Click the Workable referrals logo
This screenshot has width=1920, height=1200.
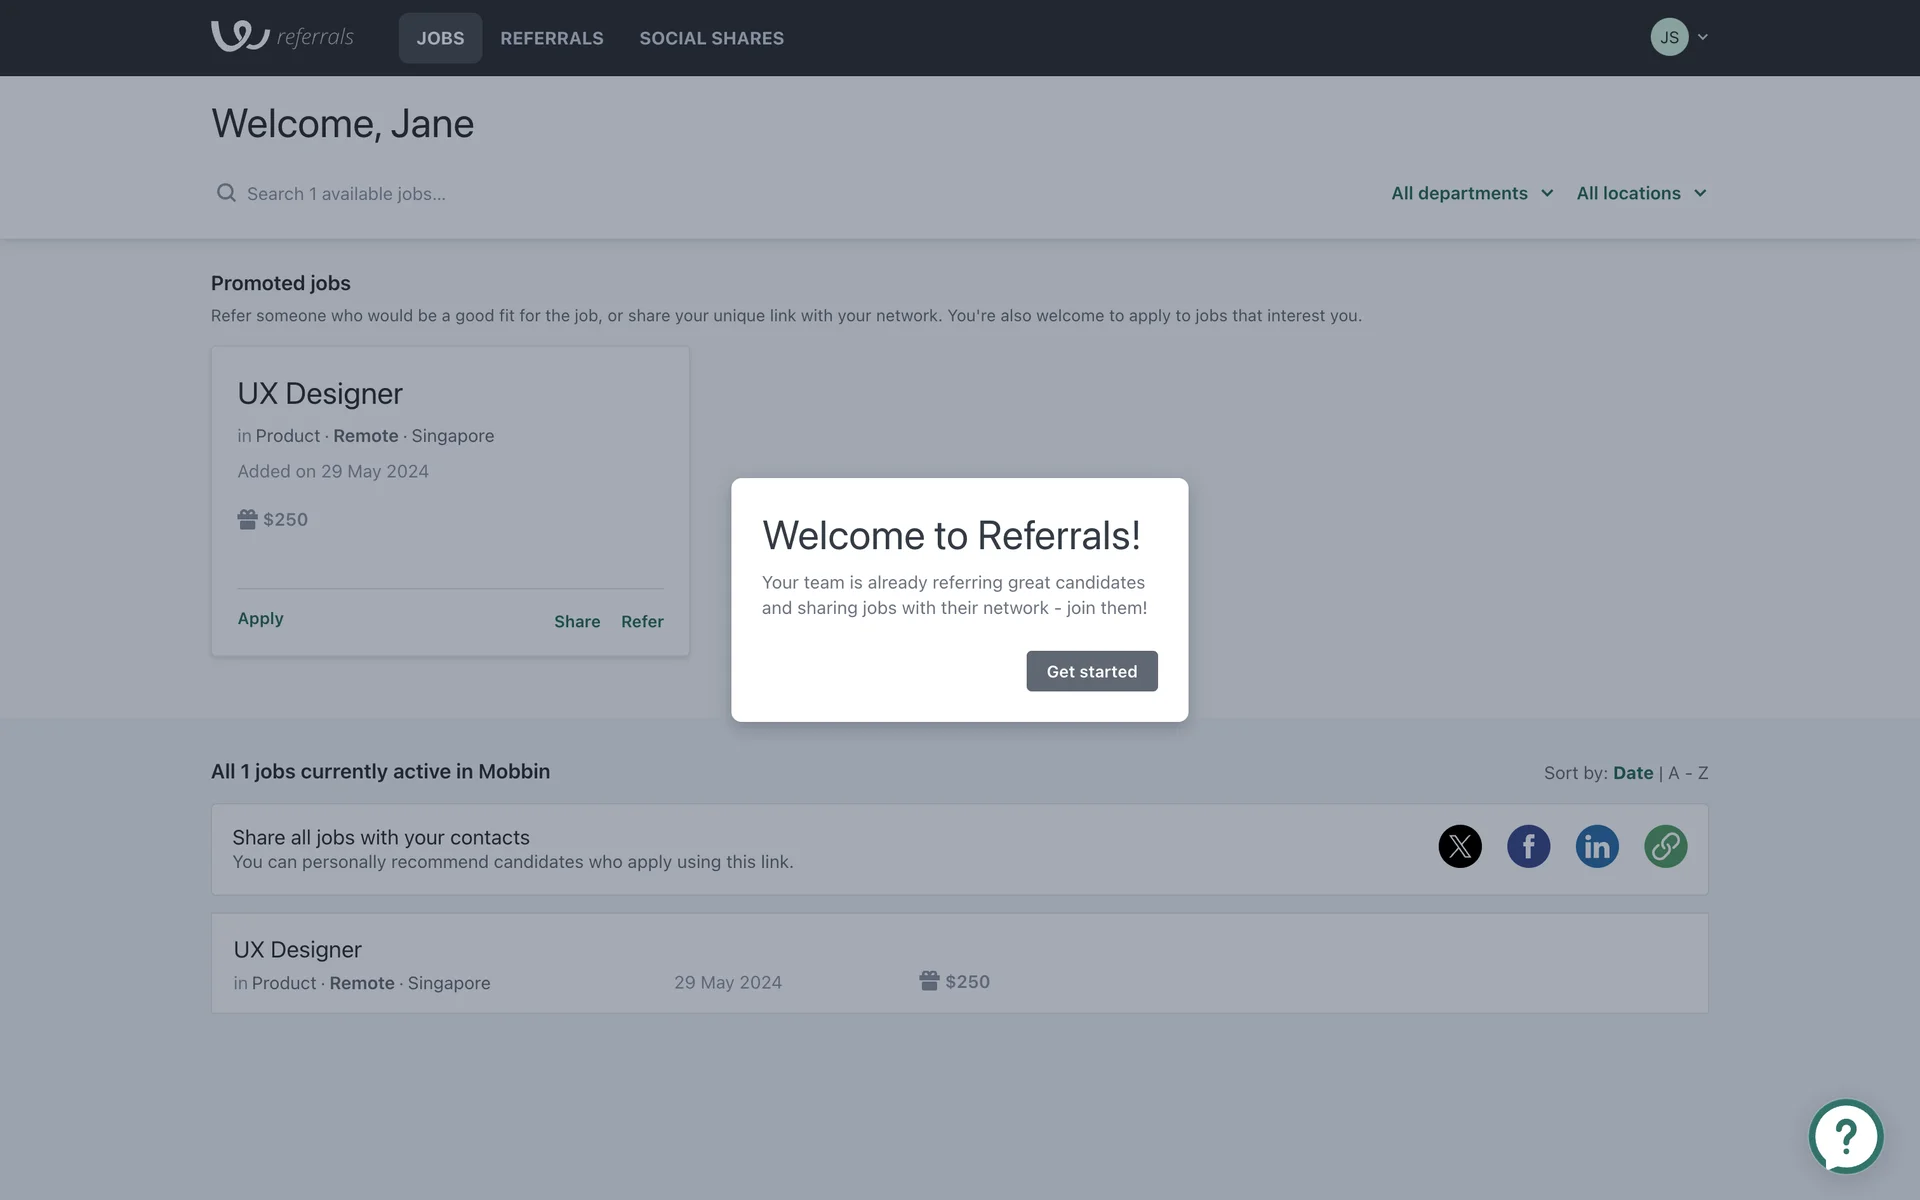[x=282, y=37]
